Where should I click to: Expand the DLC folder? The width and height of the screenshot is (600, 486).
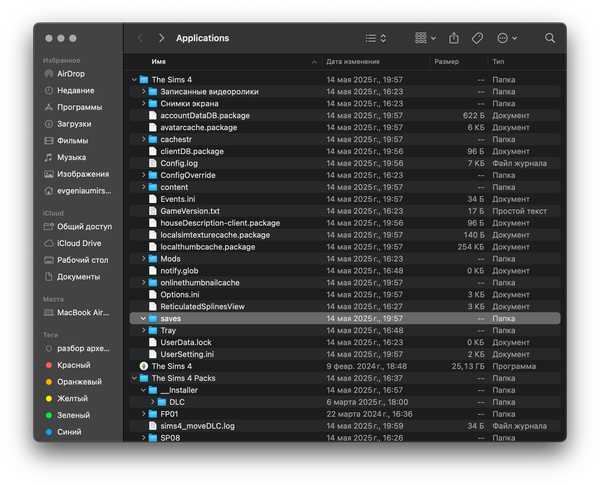pyautogui.click(x=152, y=402)
